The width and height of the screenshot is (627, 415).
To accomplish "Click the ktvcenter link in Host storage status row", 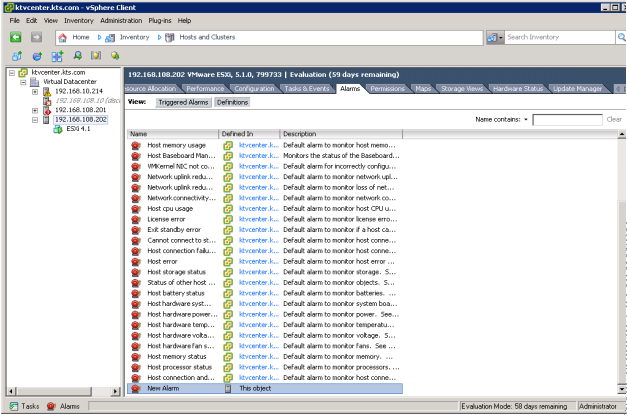I will 259,272.
